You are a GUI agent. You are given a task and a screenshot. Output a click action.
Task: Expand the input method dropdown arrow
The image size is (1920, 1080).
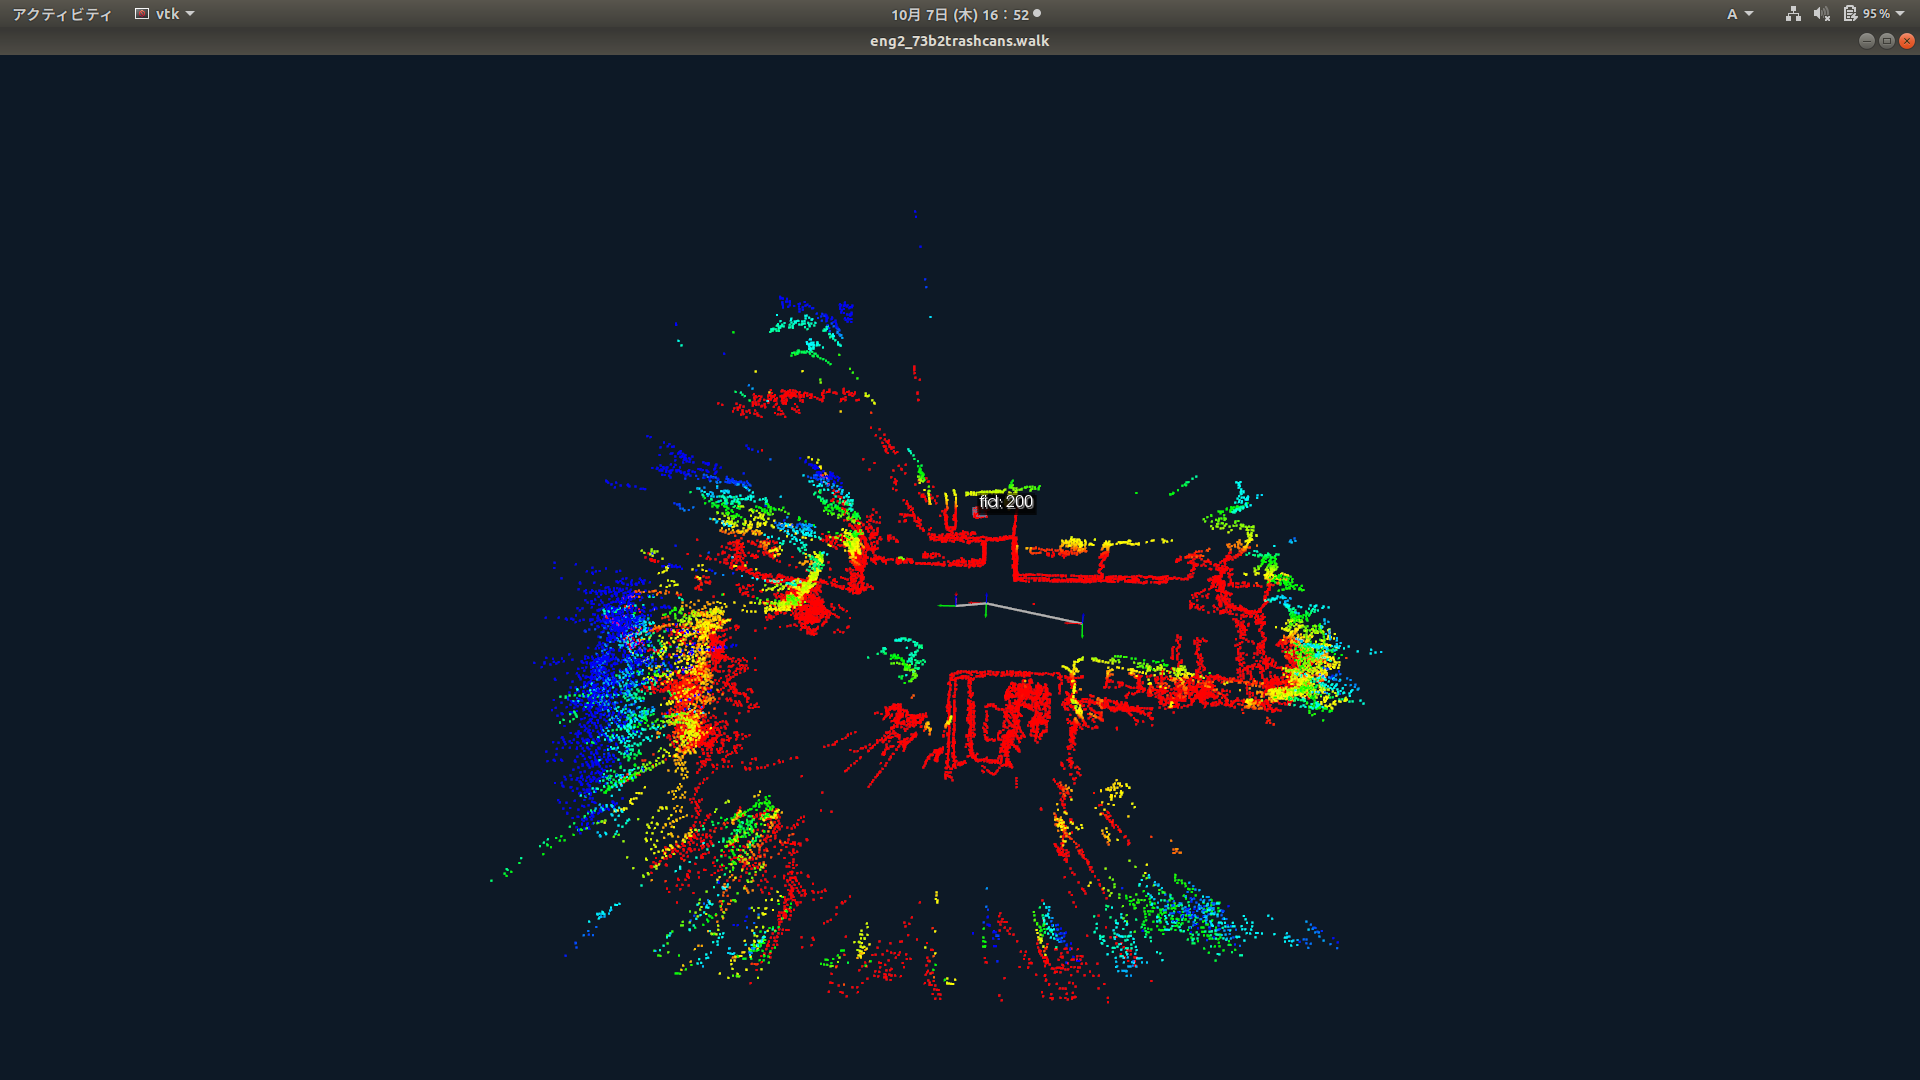(1749, 14)
